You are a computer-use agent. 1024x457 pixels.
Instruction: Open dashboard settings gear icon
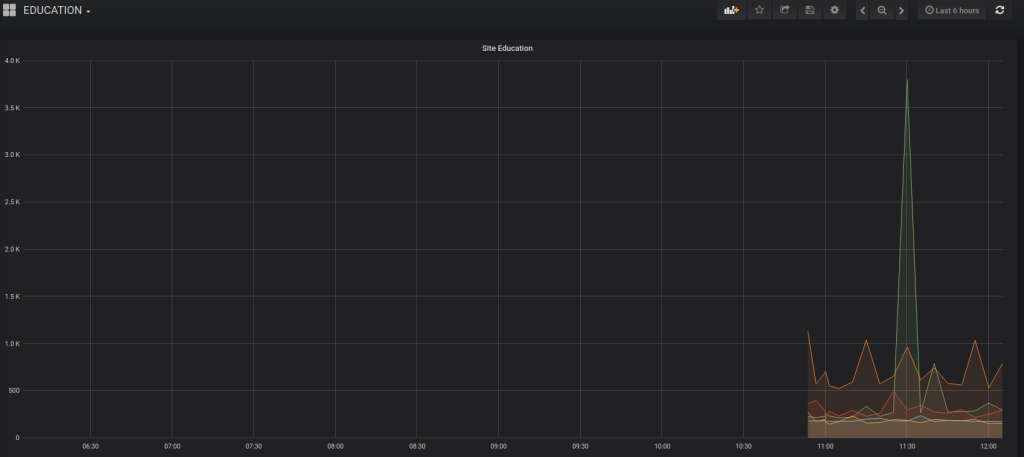835,10
